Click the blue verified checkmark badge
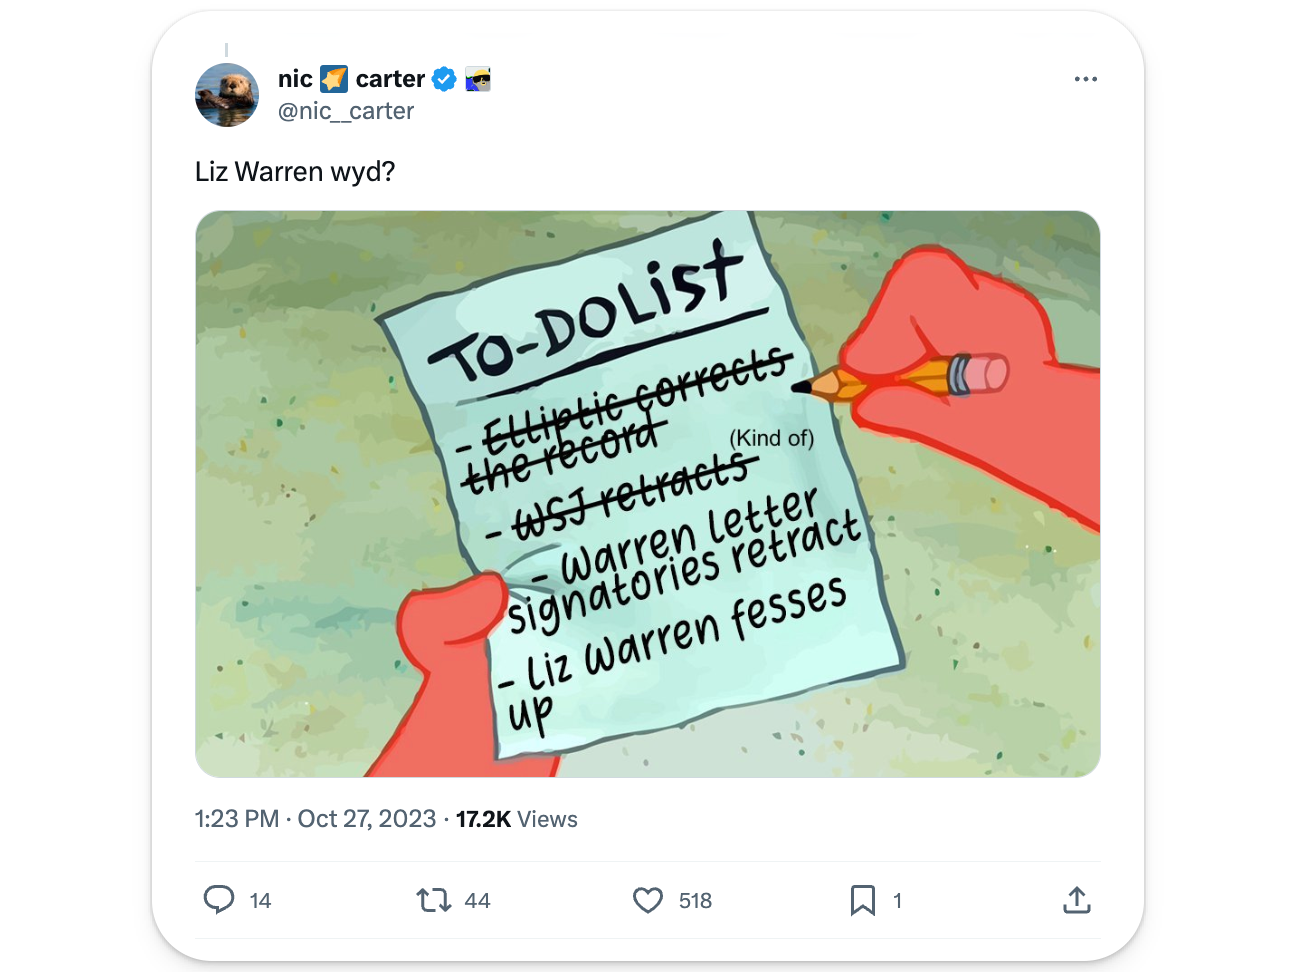Screen dimensions: 1296x972 coord(444,79)
